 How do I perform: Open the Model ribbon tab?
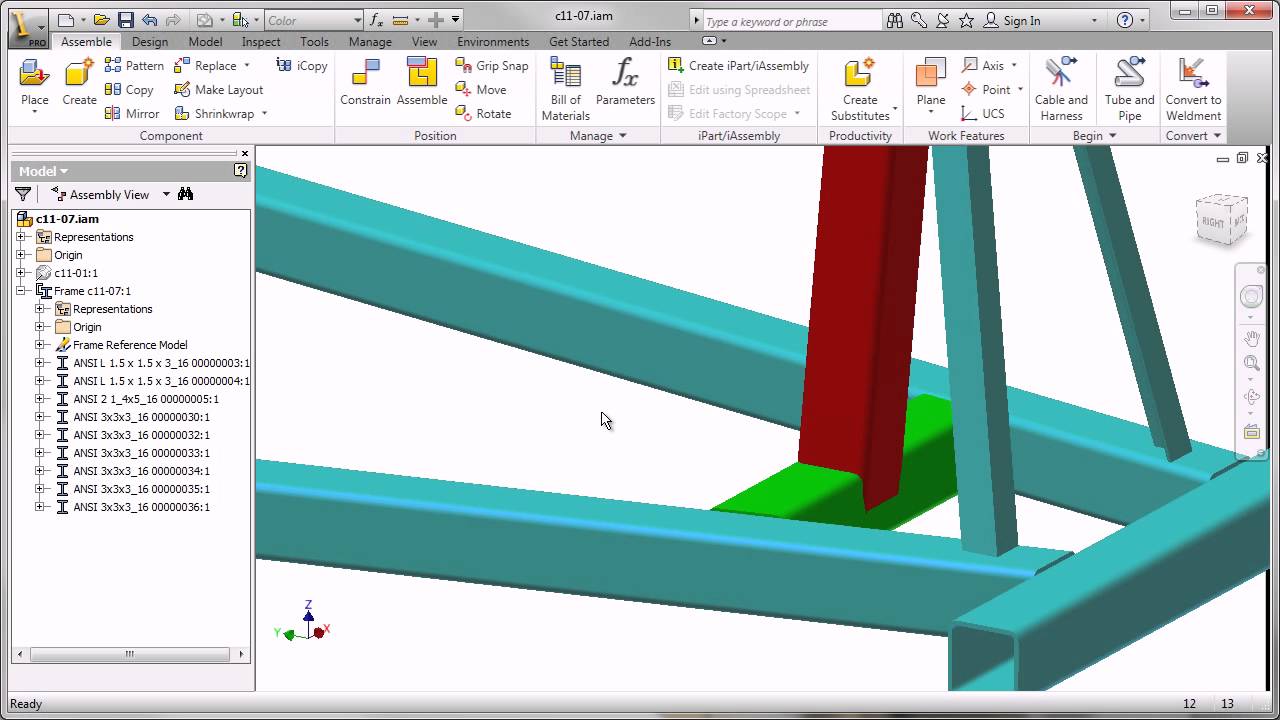[205, 42]
